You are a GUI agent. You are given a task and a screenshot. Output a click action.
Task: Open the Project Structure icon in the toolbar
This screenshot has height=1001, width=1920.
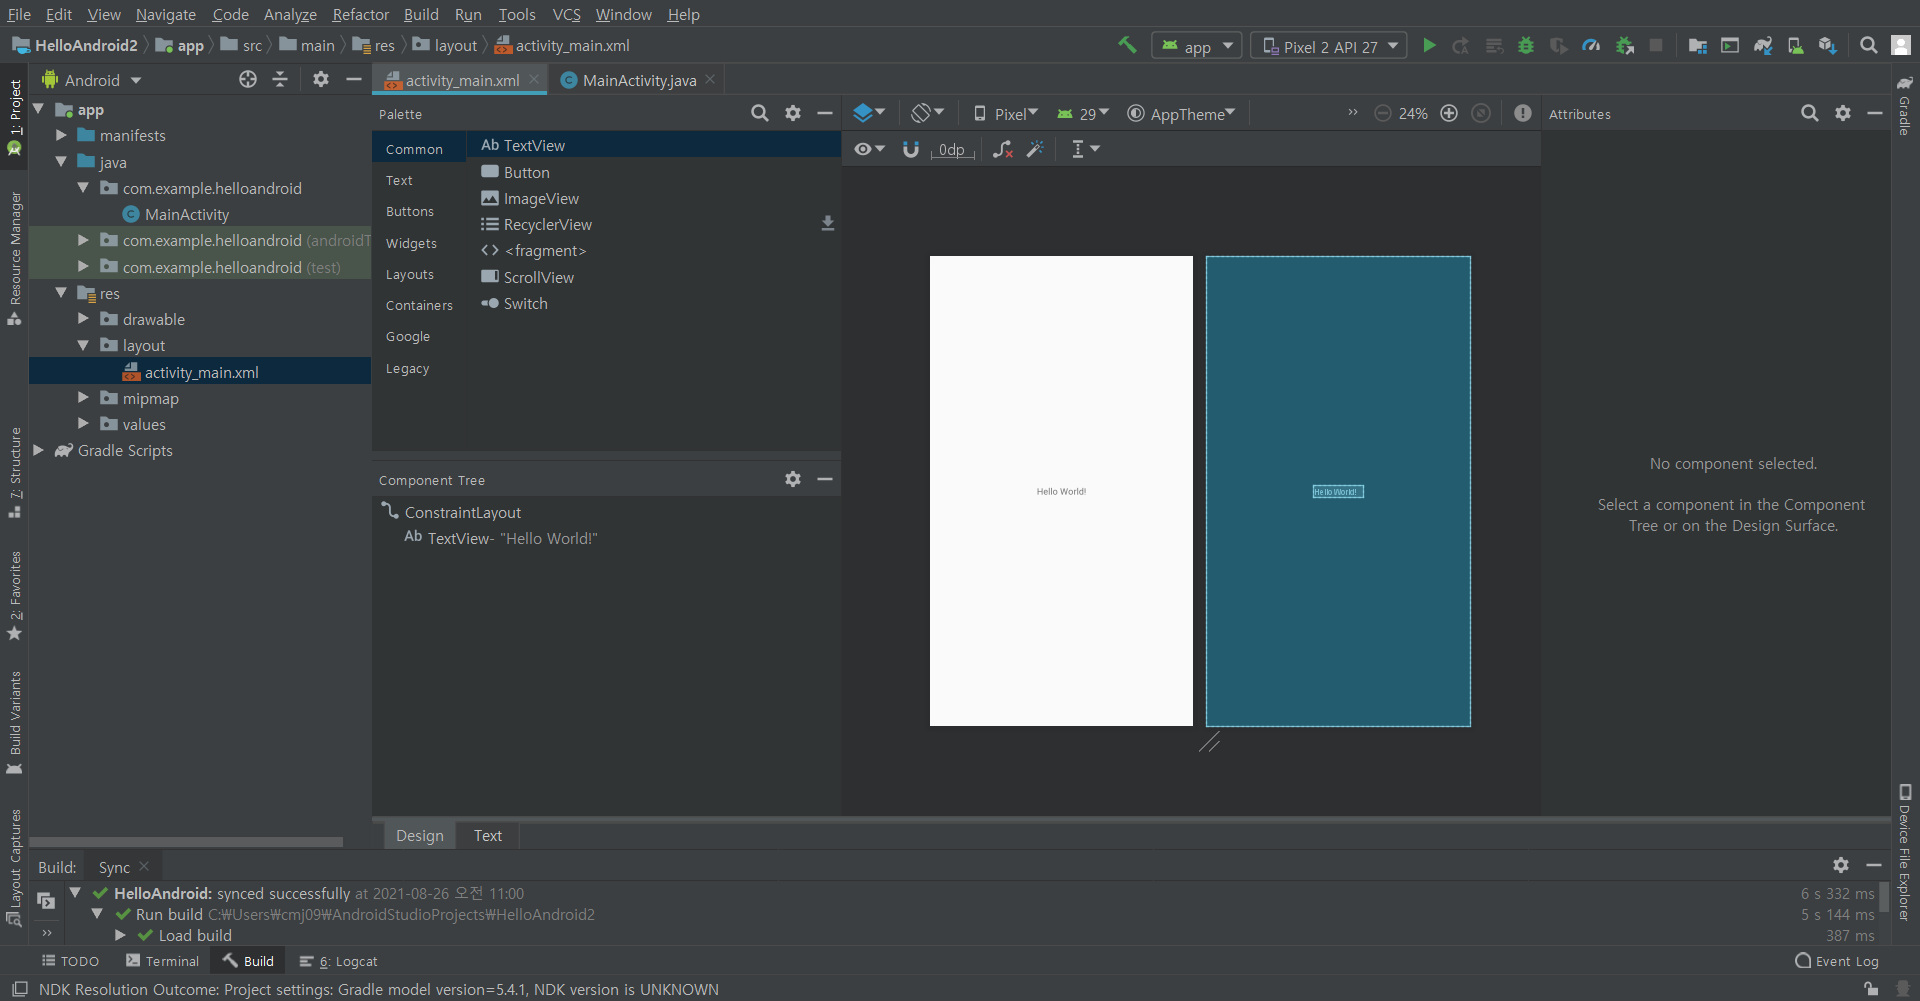(1697, 45)
